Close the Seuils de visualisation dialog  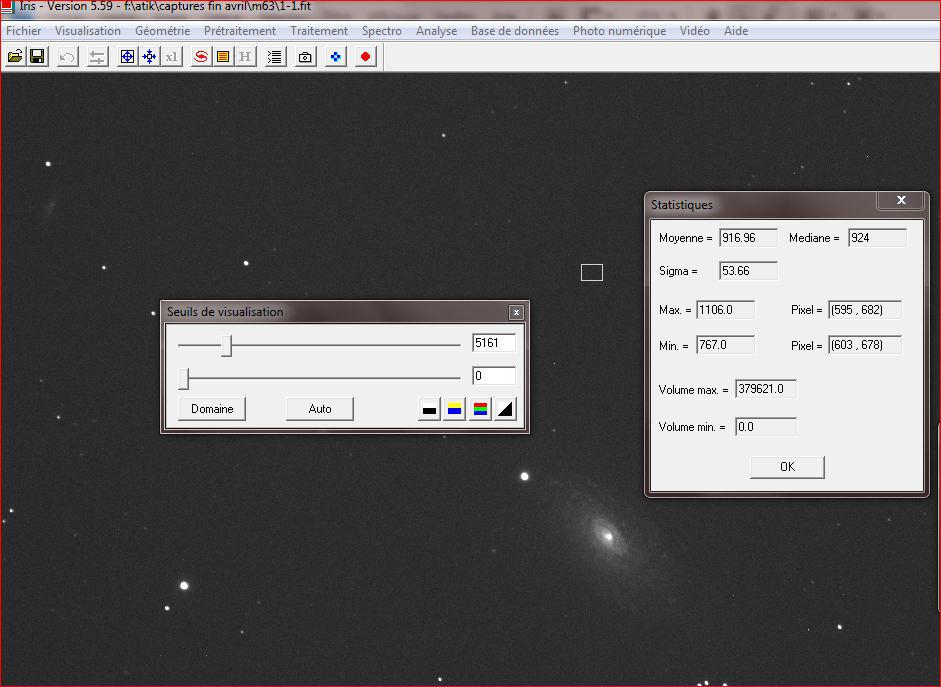click(516, 313)
